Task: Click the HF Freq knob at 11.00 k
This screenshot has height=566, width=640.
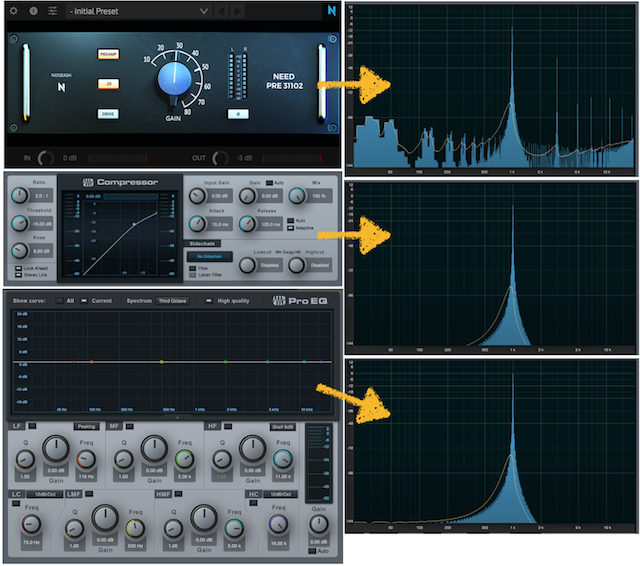Action: [x=283, y=459]
